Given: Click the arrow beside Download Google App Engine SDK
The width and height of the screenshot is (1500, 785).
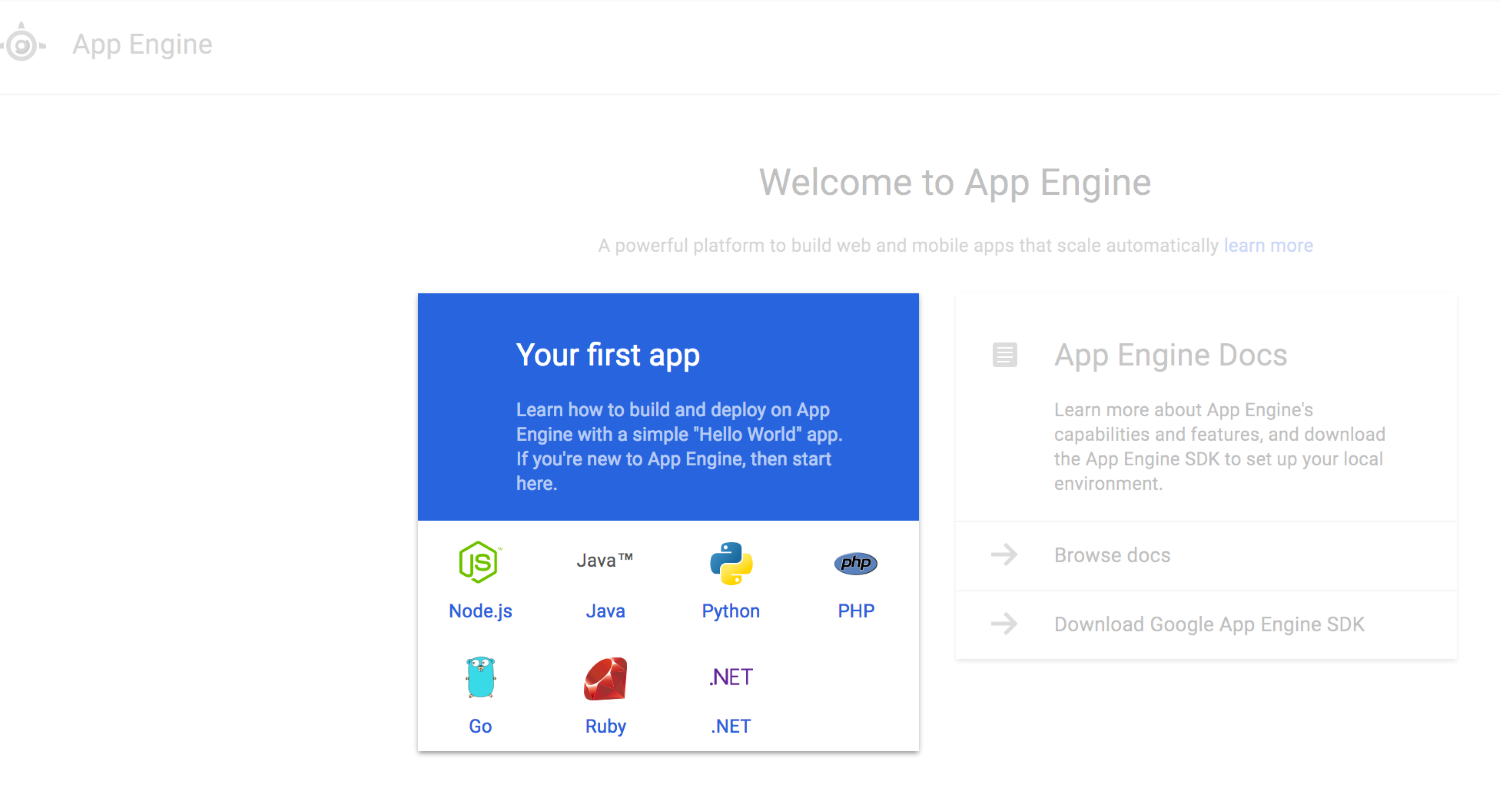Looking at the screenshot, I should pyautogui.click(x=1004, y=624).
